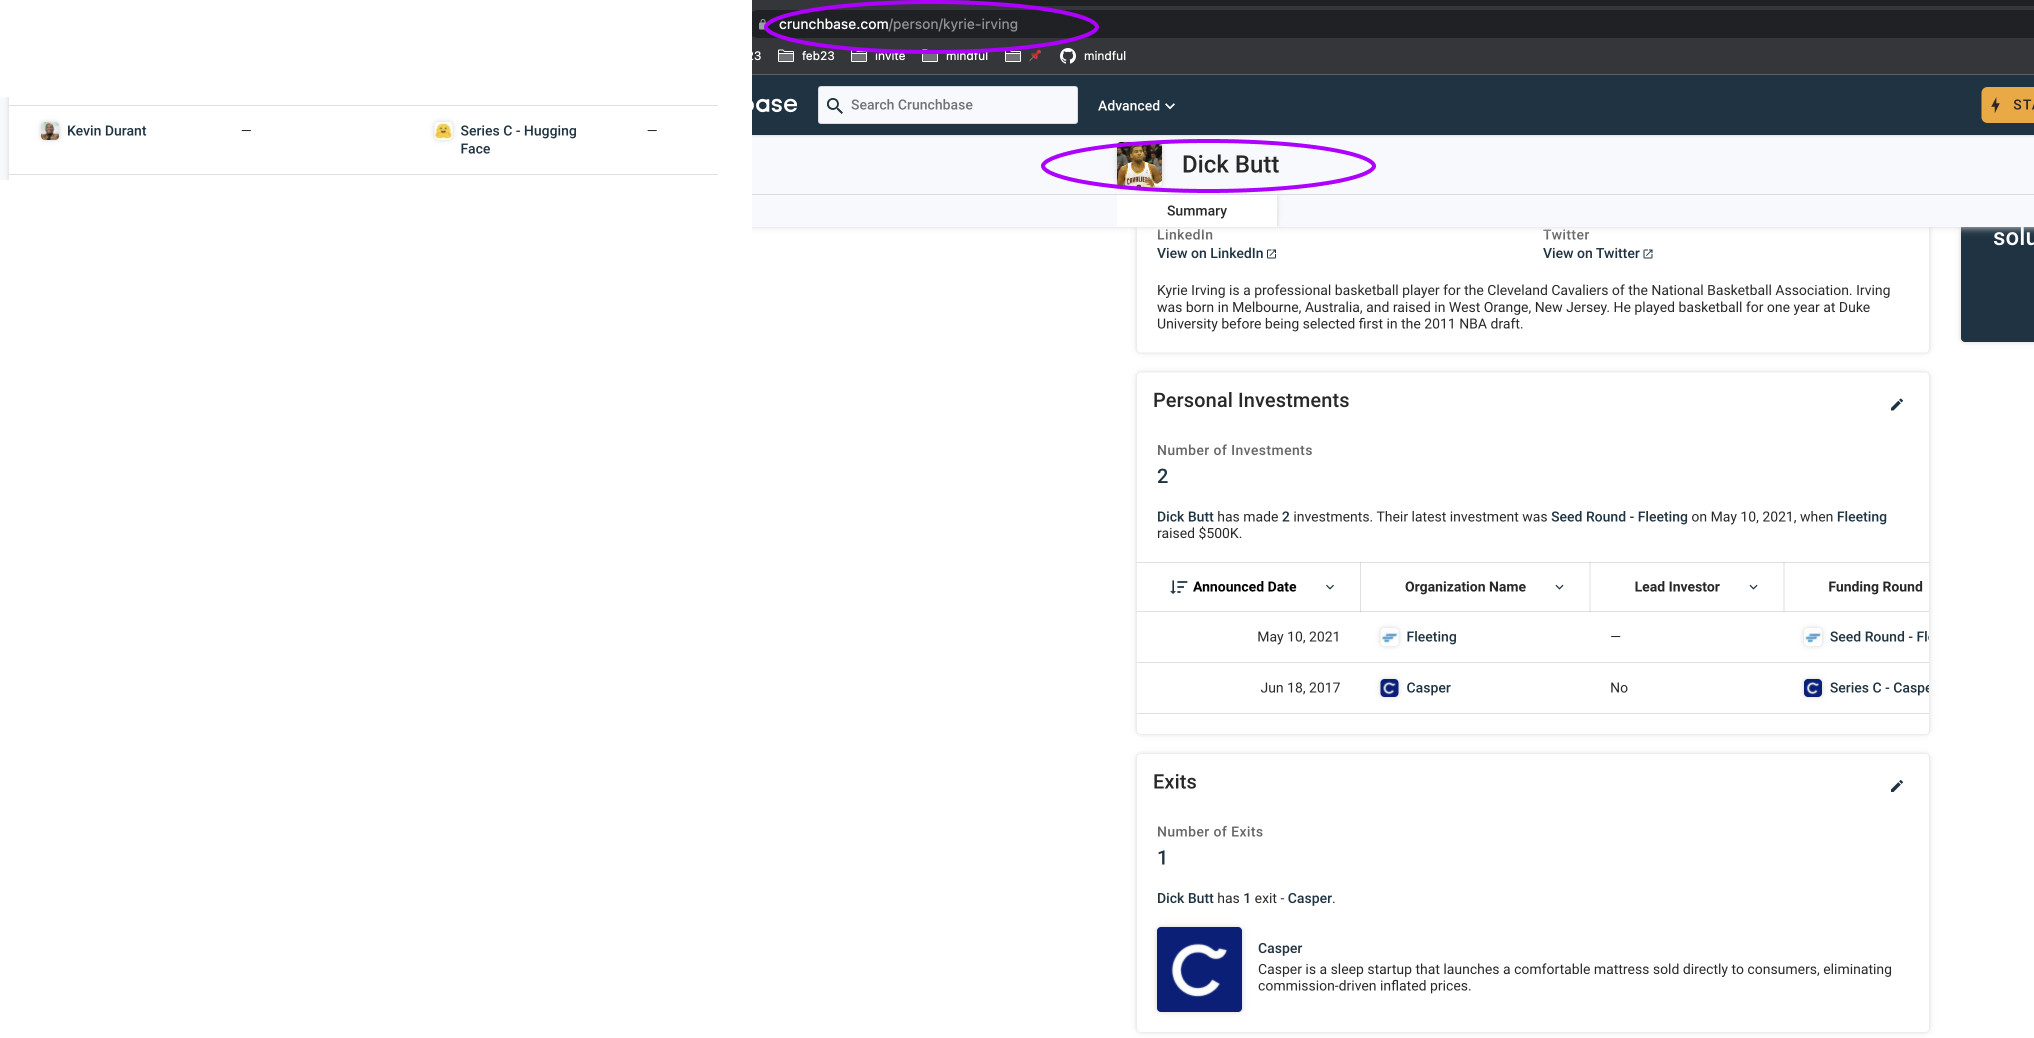Open the Casper title in Exits card
This screenshot has width=2034, height=1038.
[1280, 948]
